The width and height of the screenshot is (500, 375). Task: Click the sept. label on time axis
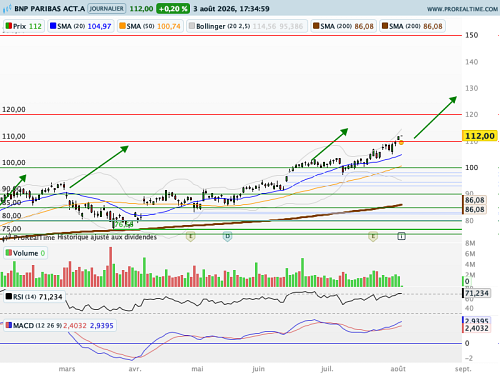tap(463, 369)
